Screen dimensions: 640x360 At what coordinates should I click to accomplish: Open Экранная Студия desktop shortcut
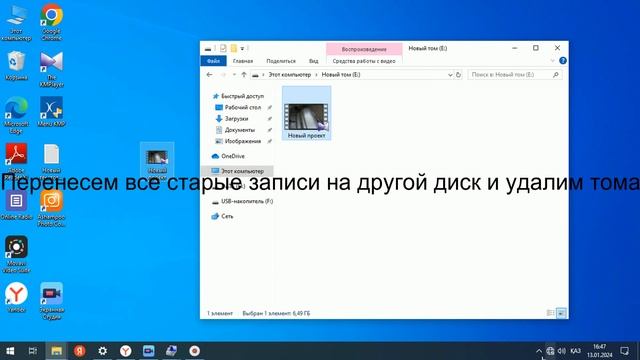[x=51, y=301]
